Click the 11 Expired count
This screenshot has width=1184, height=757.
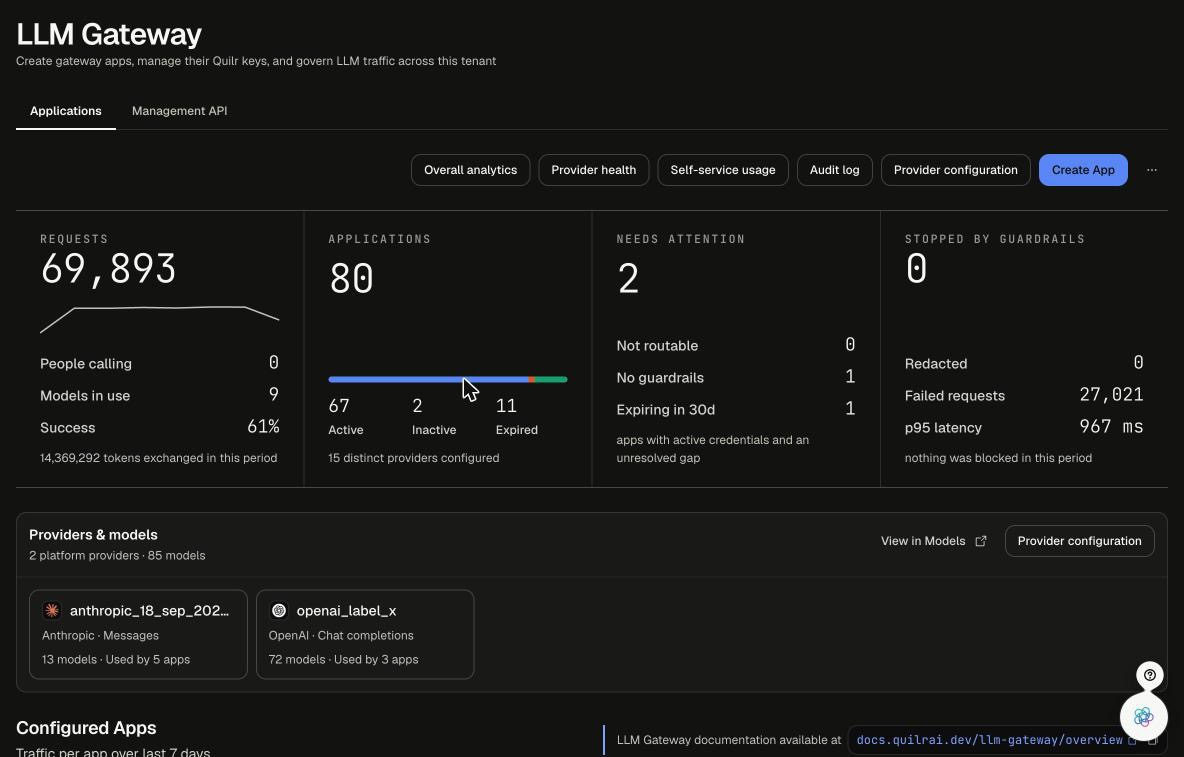click(x=506, y=406)
